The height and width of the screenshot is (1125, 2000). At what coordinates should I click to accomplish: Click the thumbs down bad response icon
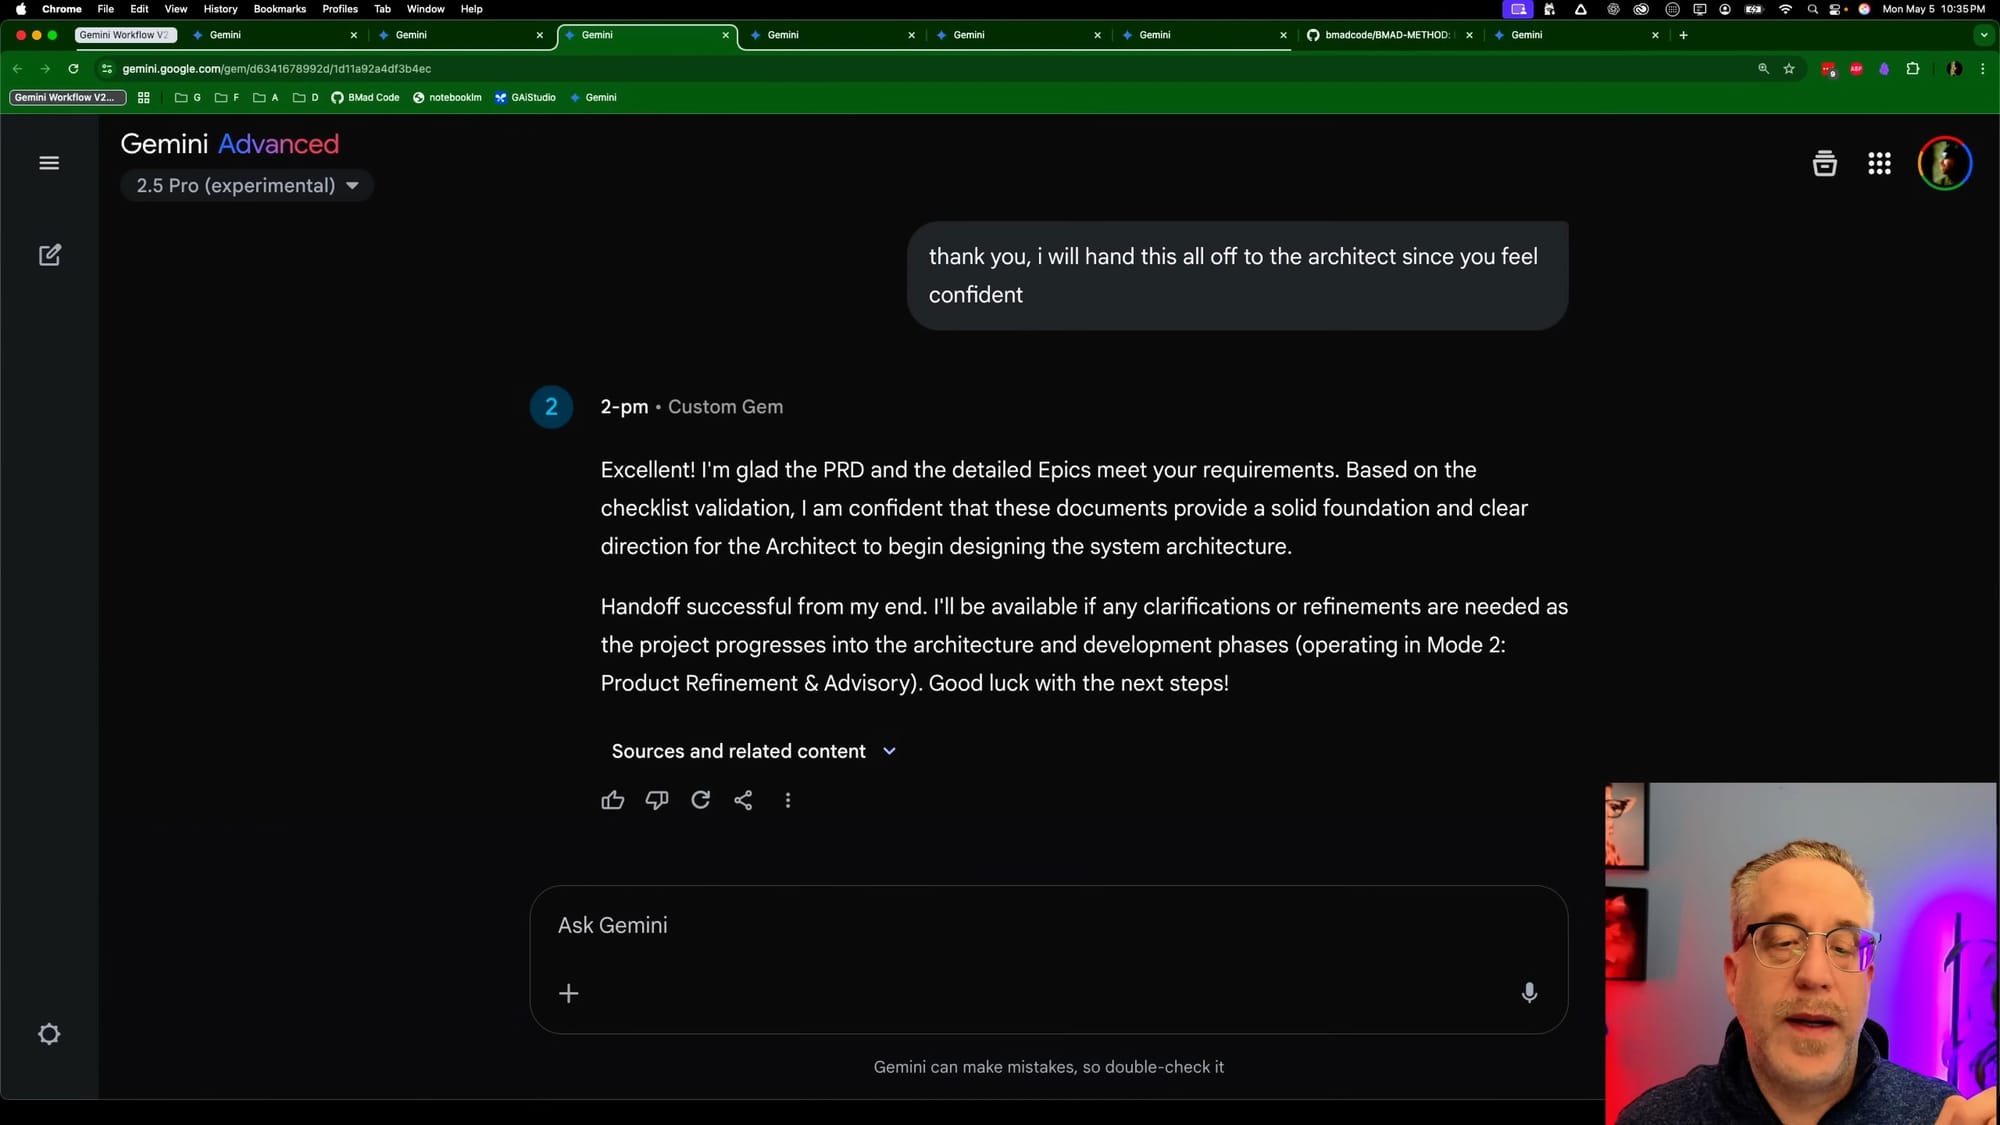point(656,800)
